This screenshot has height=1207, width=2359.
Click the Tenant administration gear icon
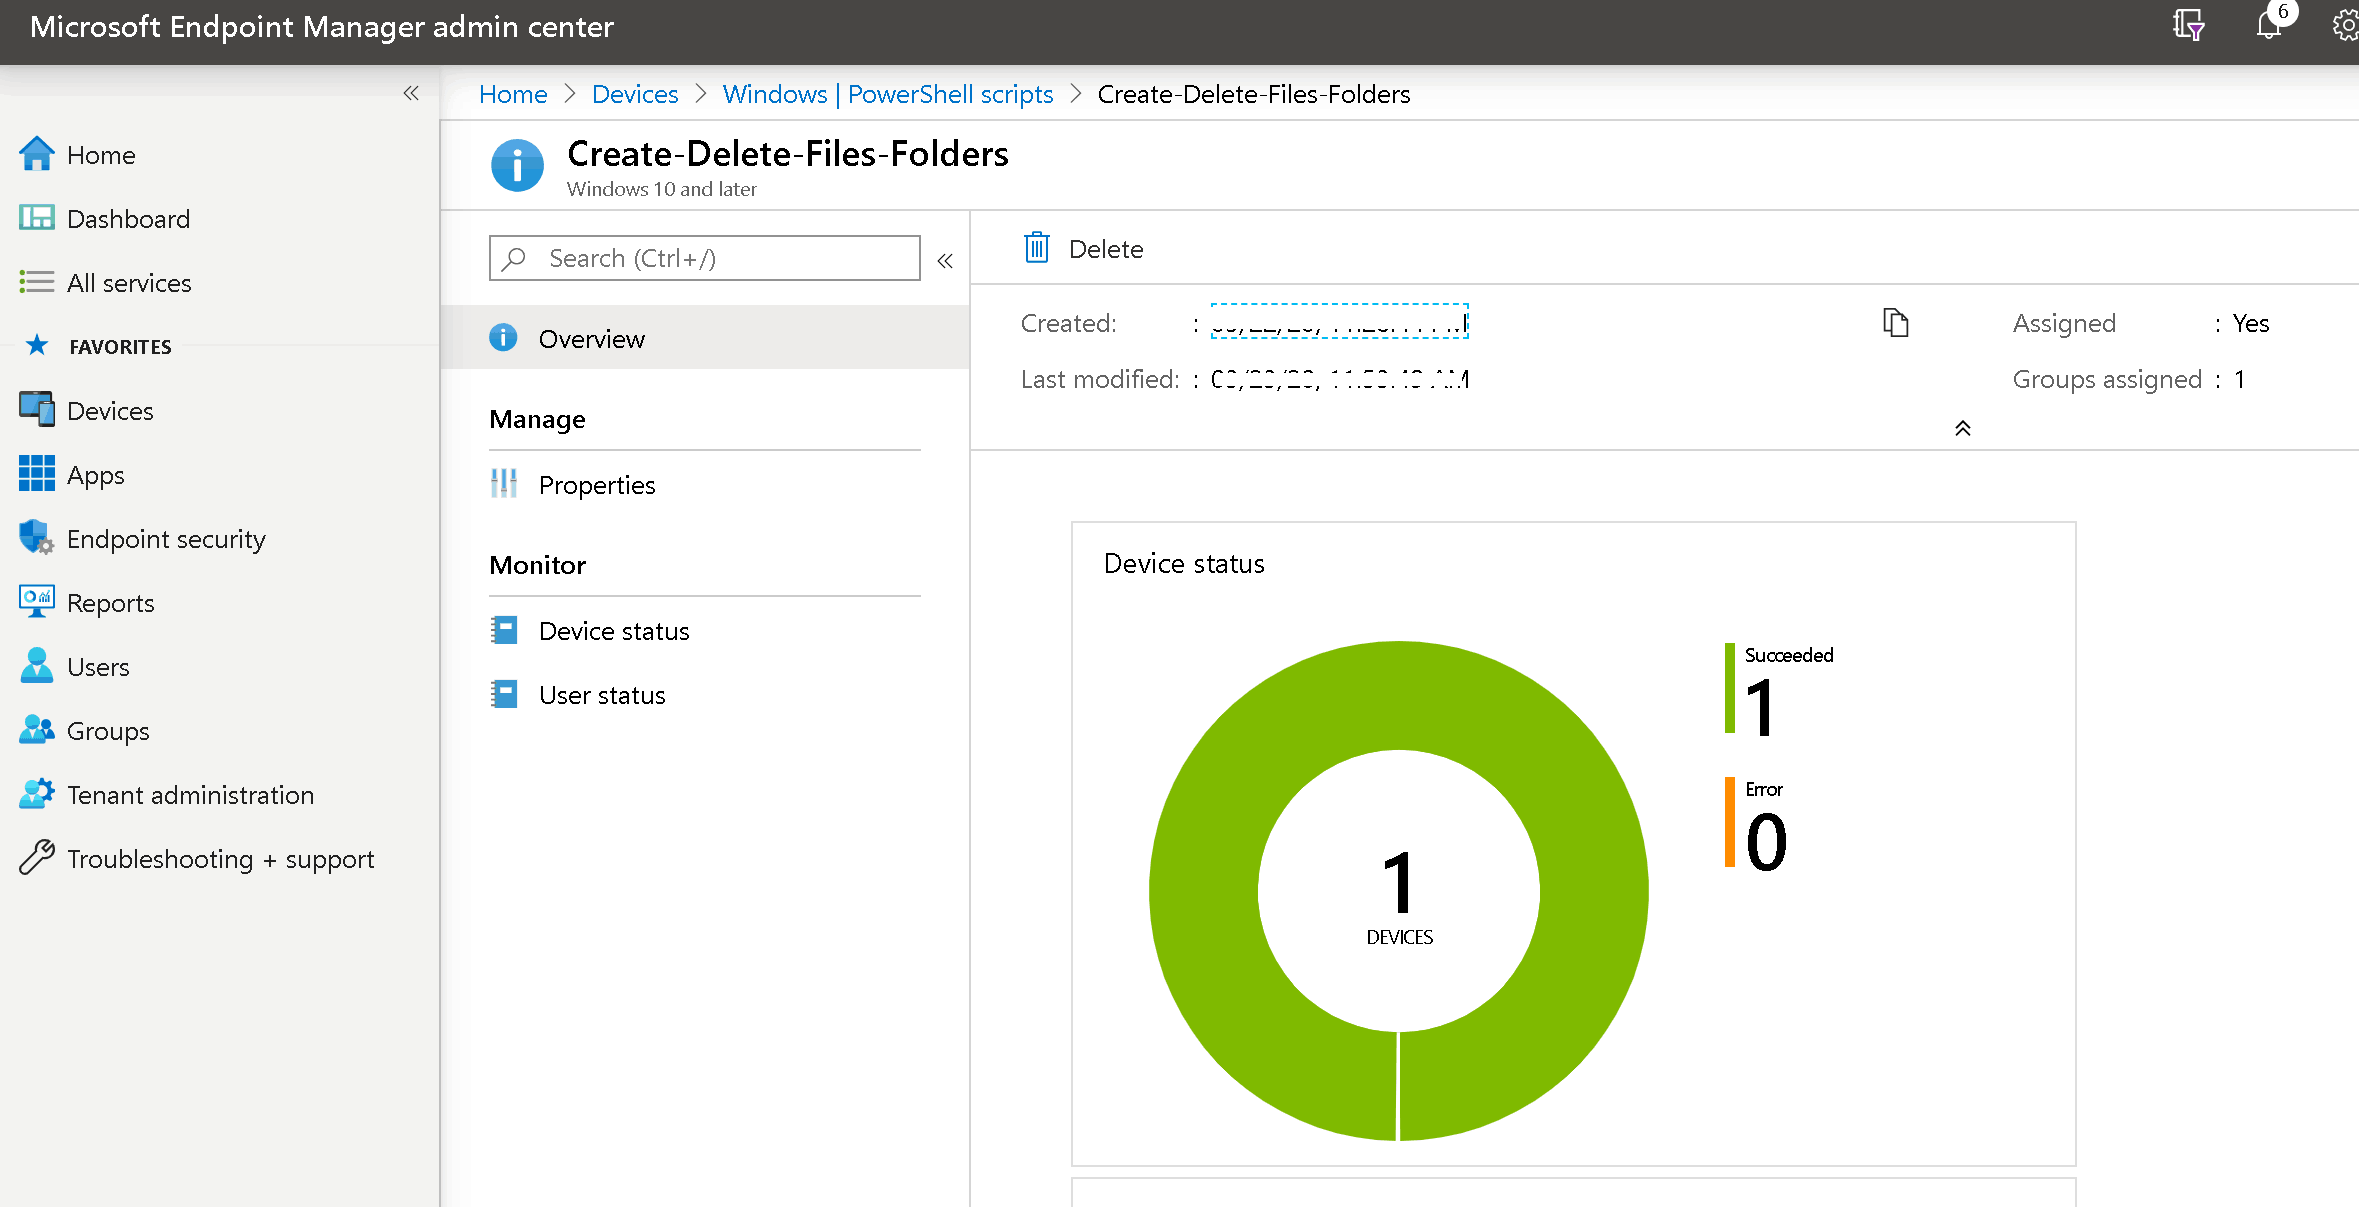point(37,794)
